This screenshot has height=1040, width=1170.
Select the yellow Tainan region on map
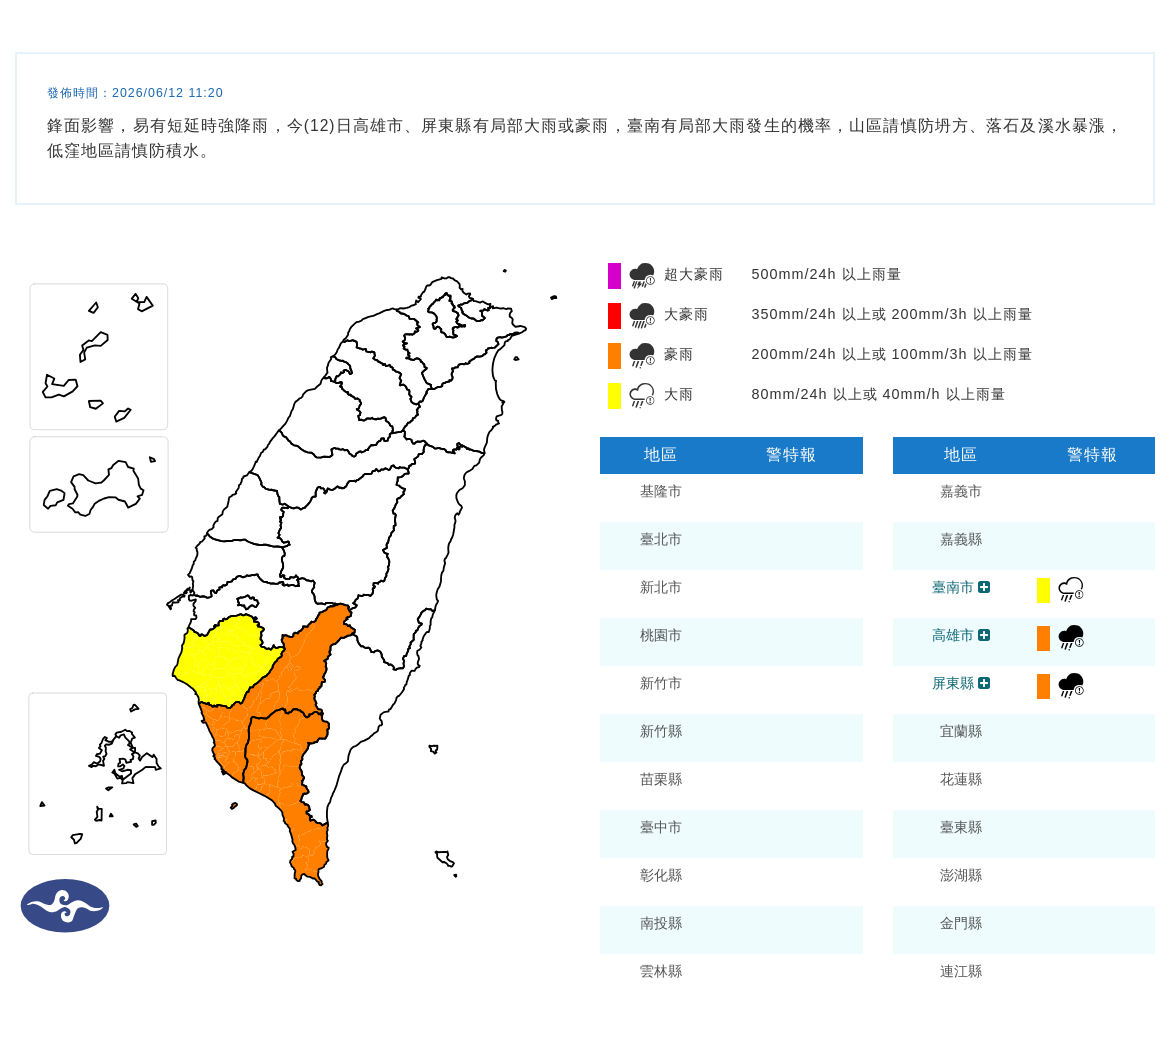tap(228, 660)
